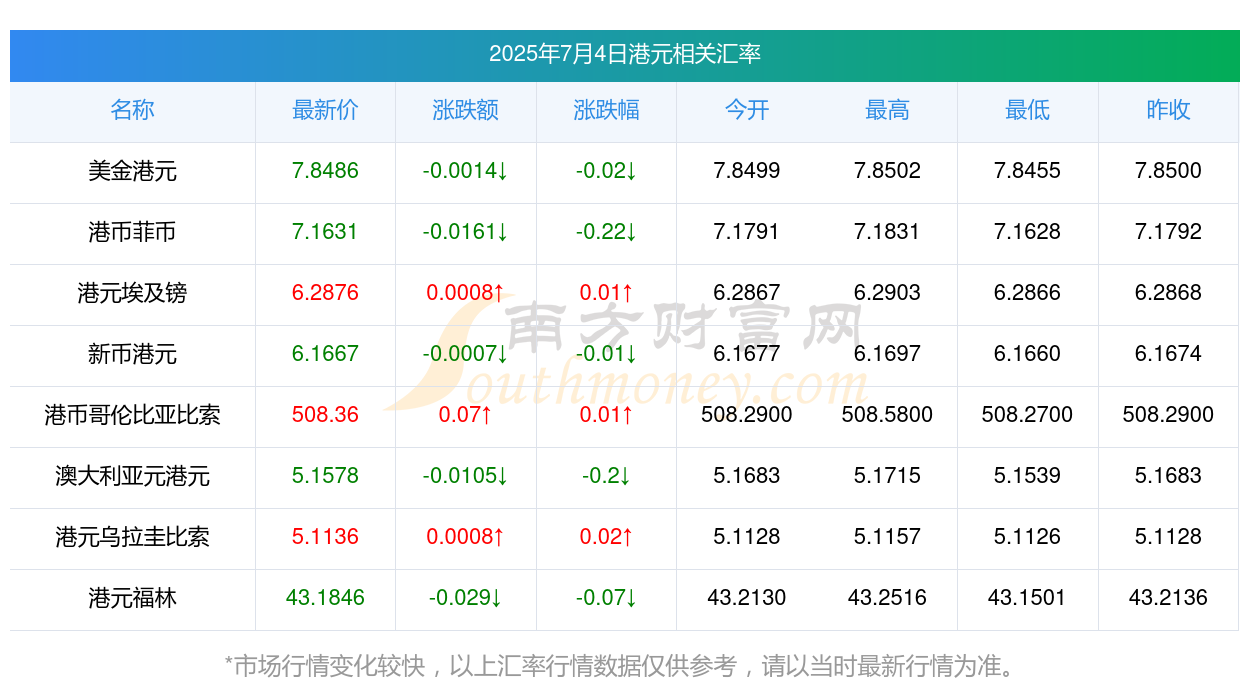Click high value 6.1697
Viewport: 1250px width, 698px height.
click(887, 354)
